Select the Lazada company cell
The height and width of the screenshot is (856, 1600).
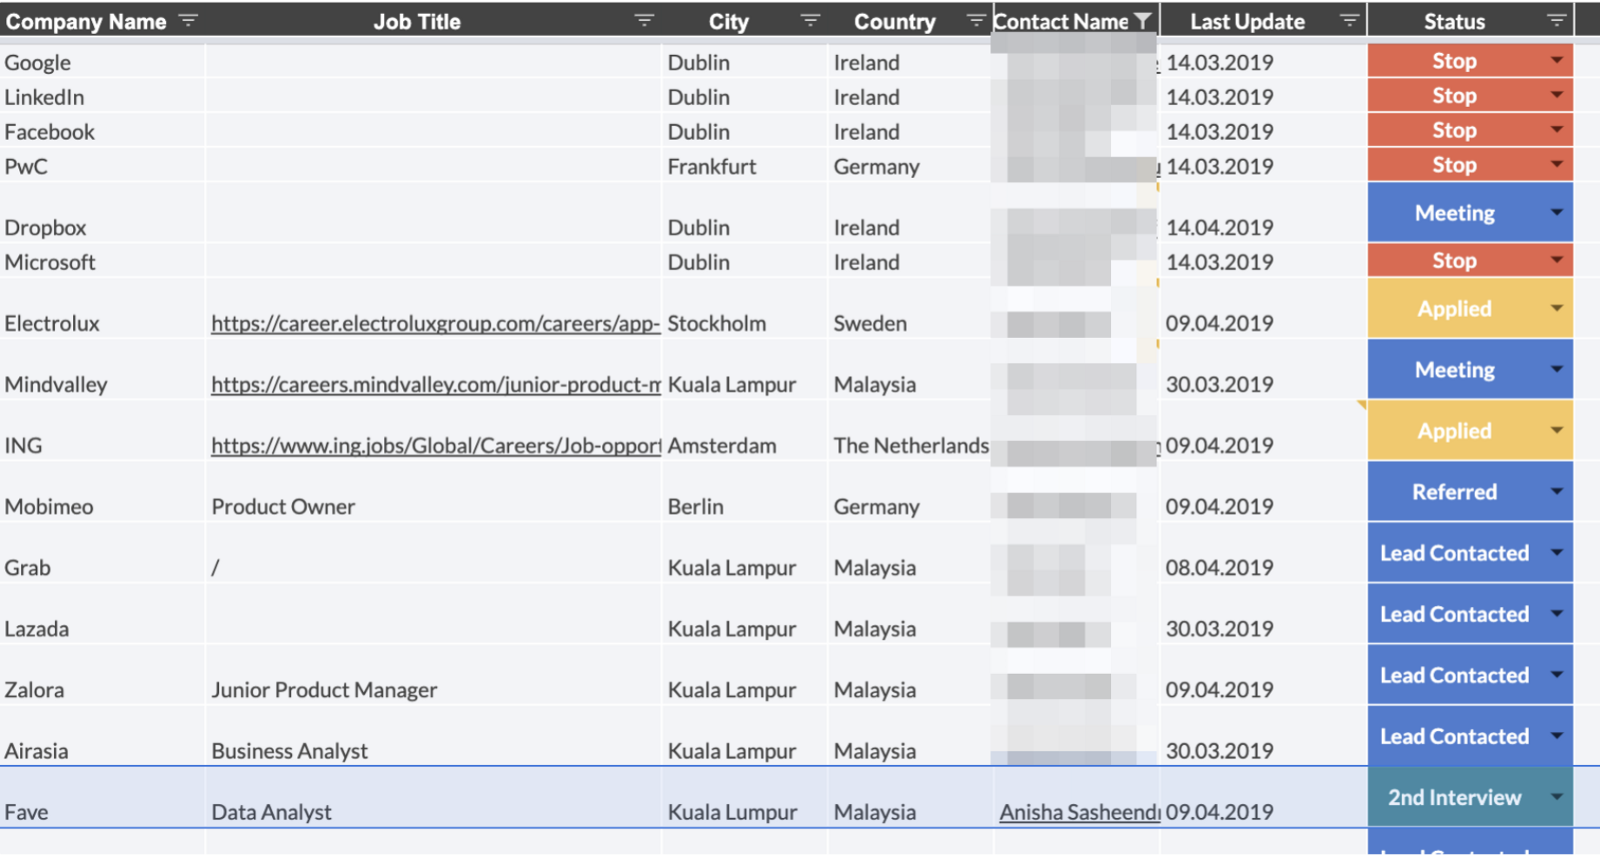(x=102, y=614)
